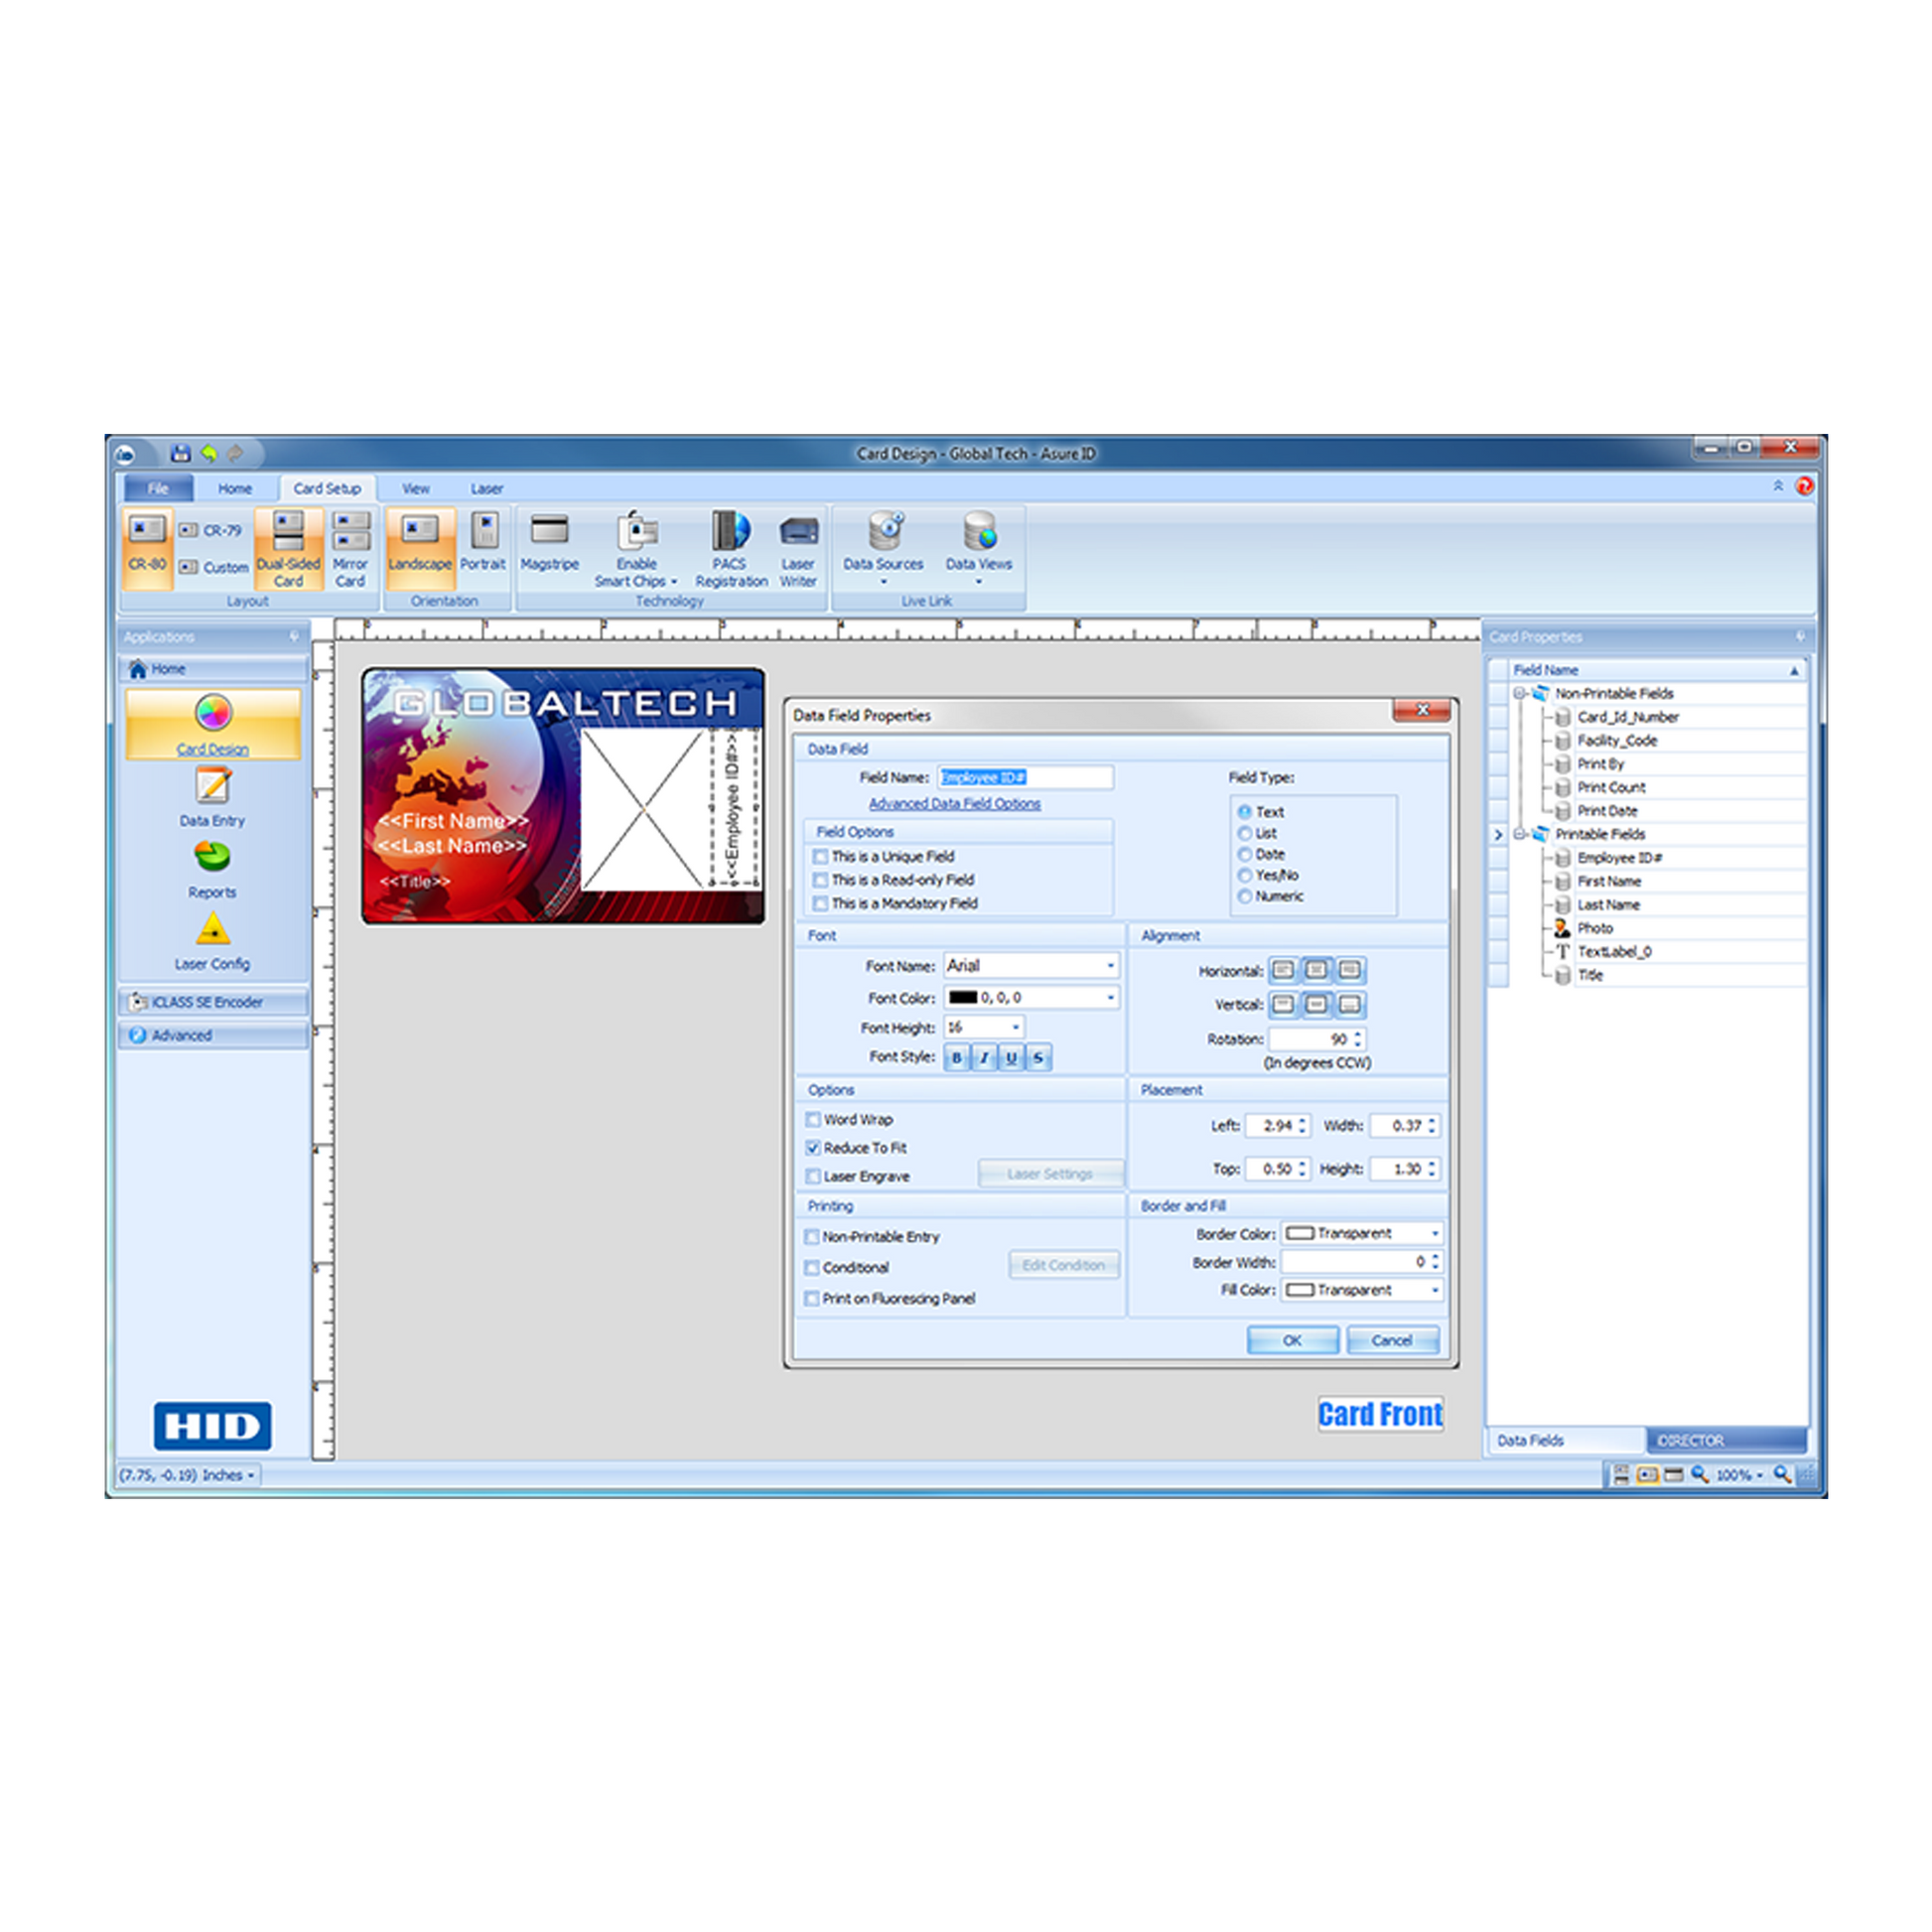Click the Laser Writer icon
The height and width of the screenshot is (1932, 1932).
coord(798,531)
